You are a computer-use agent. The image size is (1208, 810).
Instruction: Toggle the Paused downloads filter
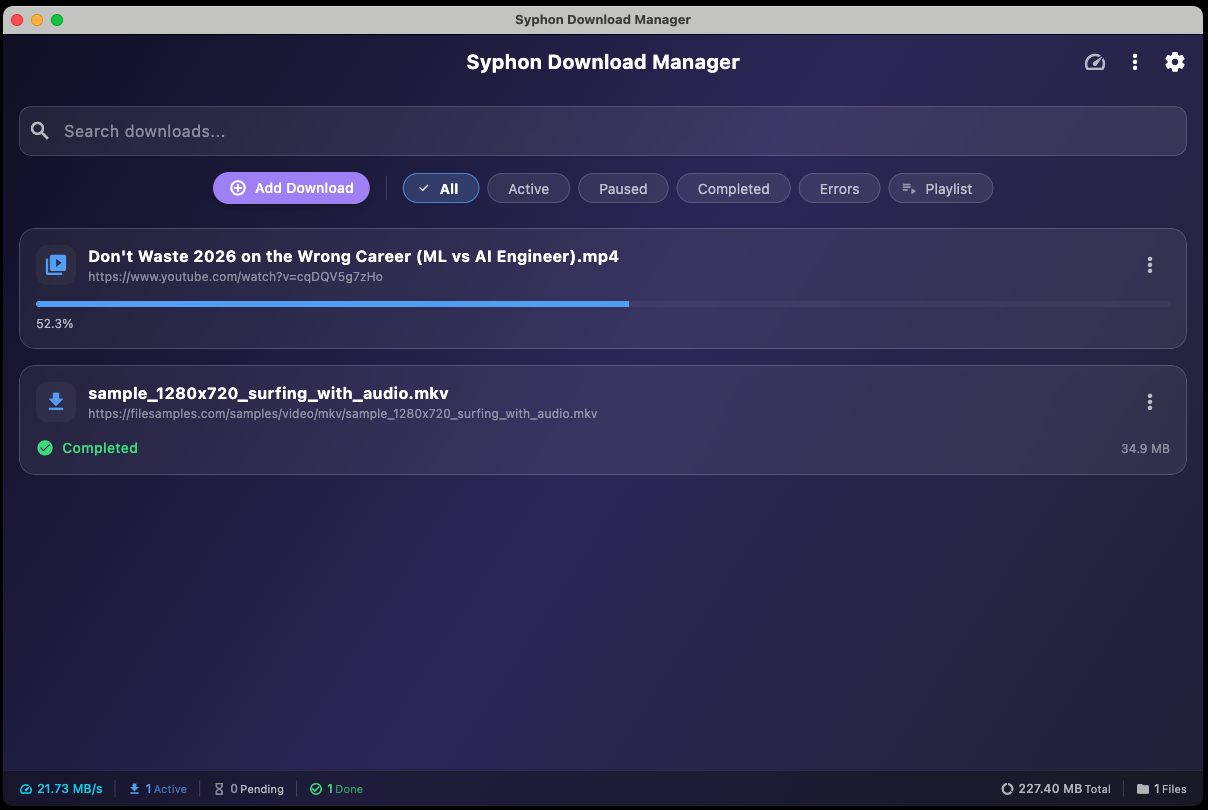623,188
